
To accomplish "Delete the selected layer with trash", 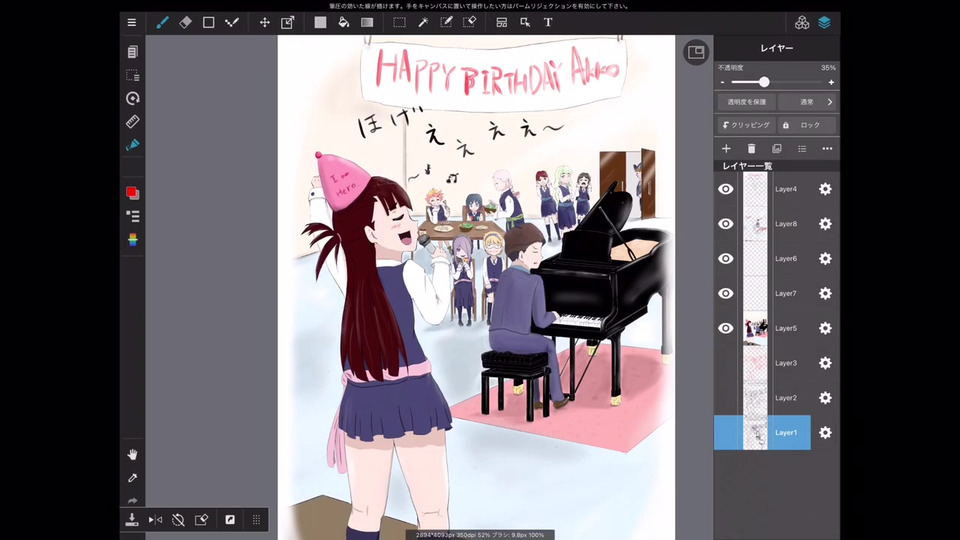I will coord(751,149).
